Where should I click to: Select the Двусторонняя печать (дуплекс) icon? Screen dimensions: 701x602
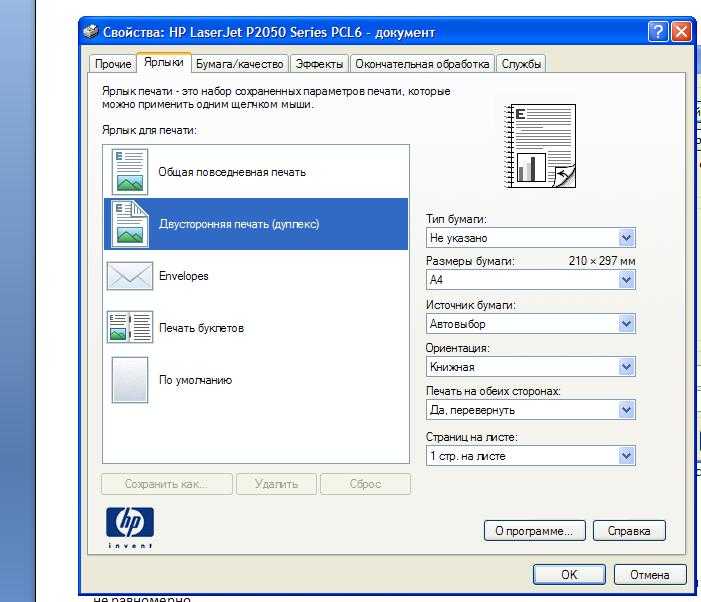(130, 224)
